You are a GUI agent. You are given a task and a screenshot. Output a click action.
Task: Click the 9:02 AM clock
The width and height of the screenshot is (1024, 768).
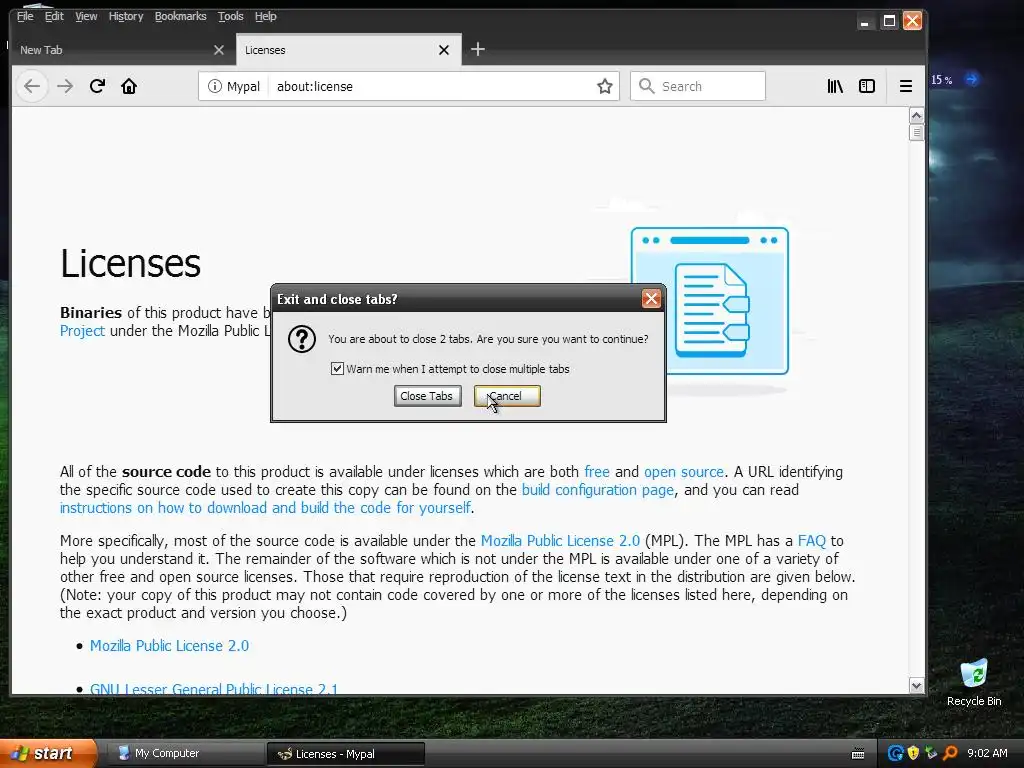tap(987, 753)
